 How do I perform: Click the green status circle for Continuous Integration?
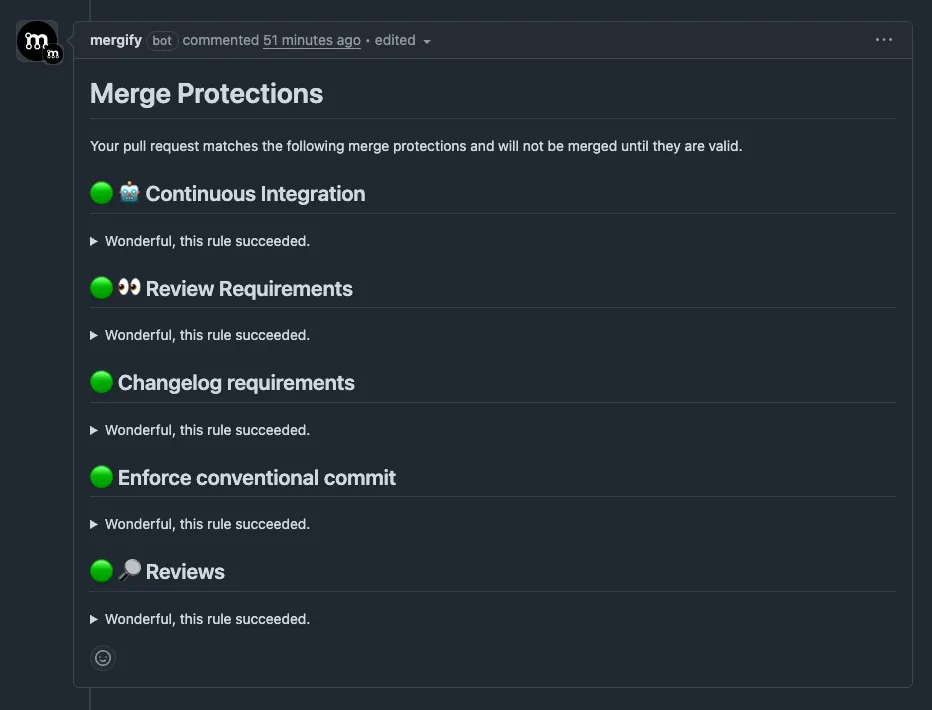click(100, 192)
